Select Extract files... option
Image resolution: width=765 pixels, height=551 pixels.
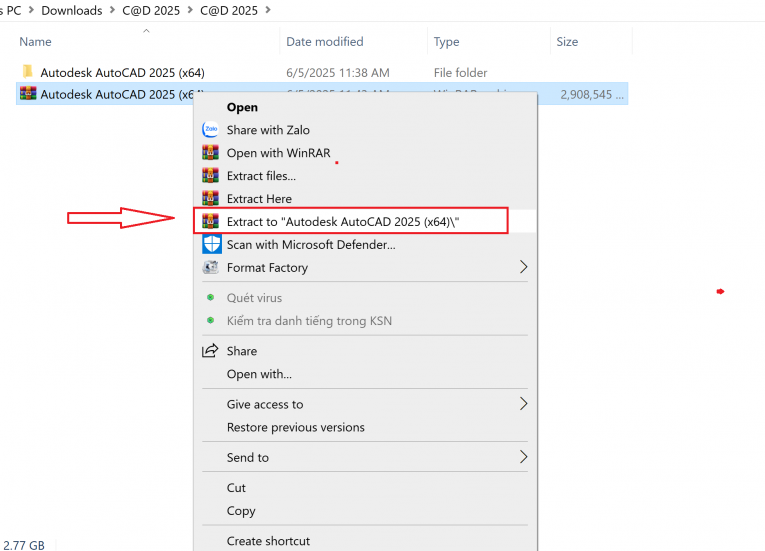[261, 176]
